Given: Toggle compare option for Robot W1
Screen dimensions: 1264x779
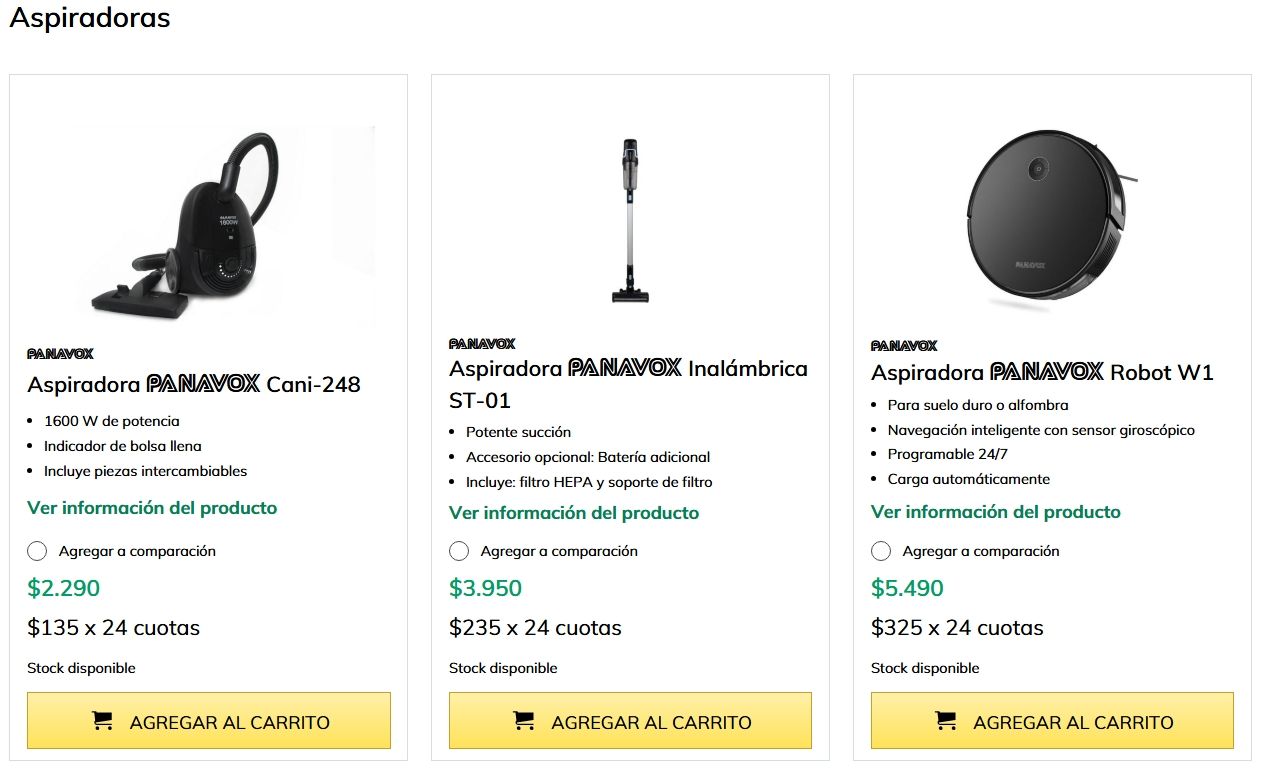Looking at the screenshot, I should pos(881,551).
